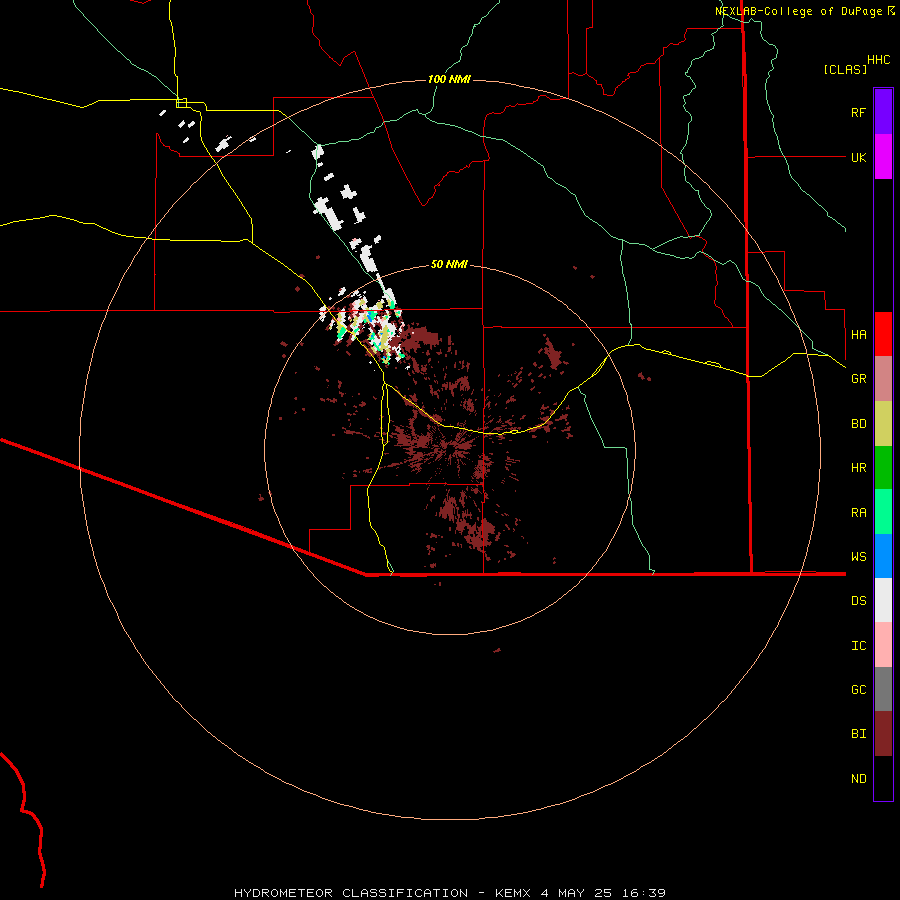Click the GC gray legend swatch
The height and width of the screenshot is (900, 900).
click(883, 689)
